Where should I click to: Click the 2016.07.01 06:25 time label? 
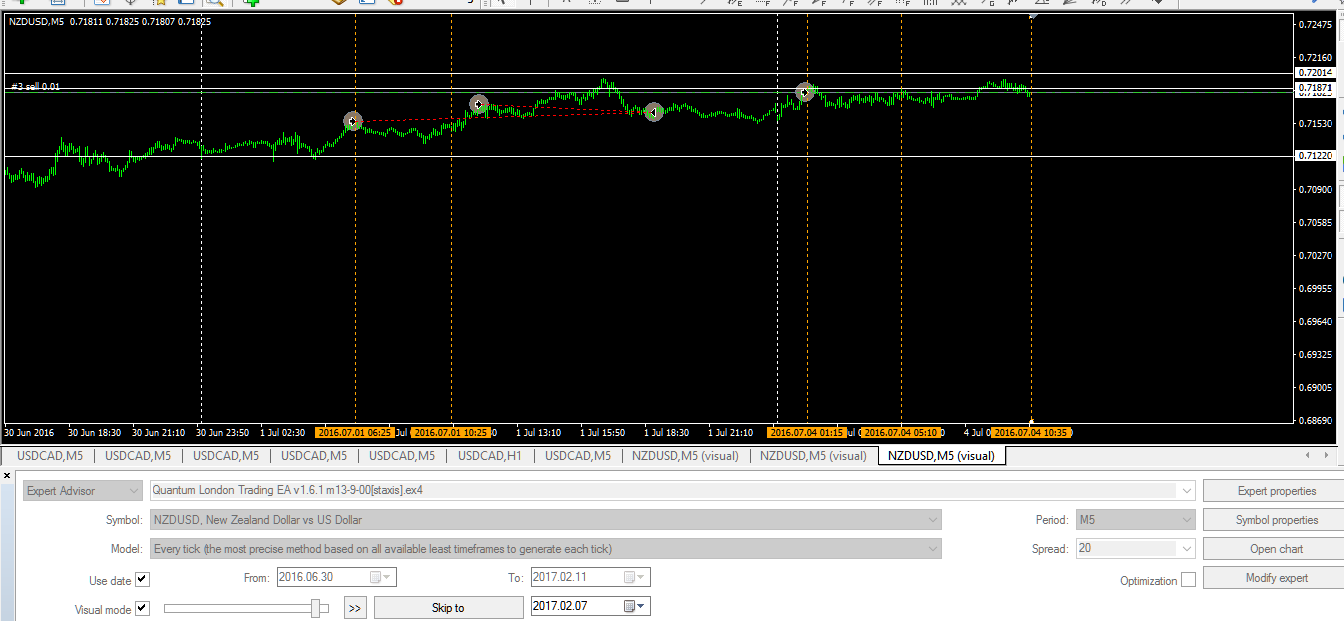click(354, 433)
